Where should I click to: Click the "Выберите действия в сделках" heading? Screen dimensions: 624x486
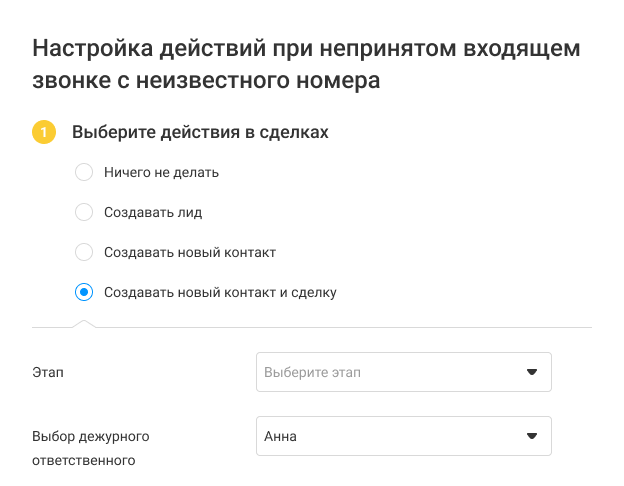click(x=200, y=132)
